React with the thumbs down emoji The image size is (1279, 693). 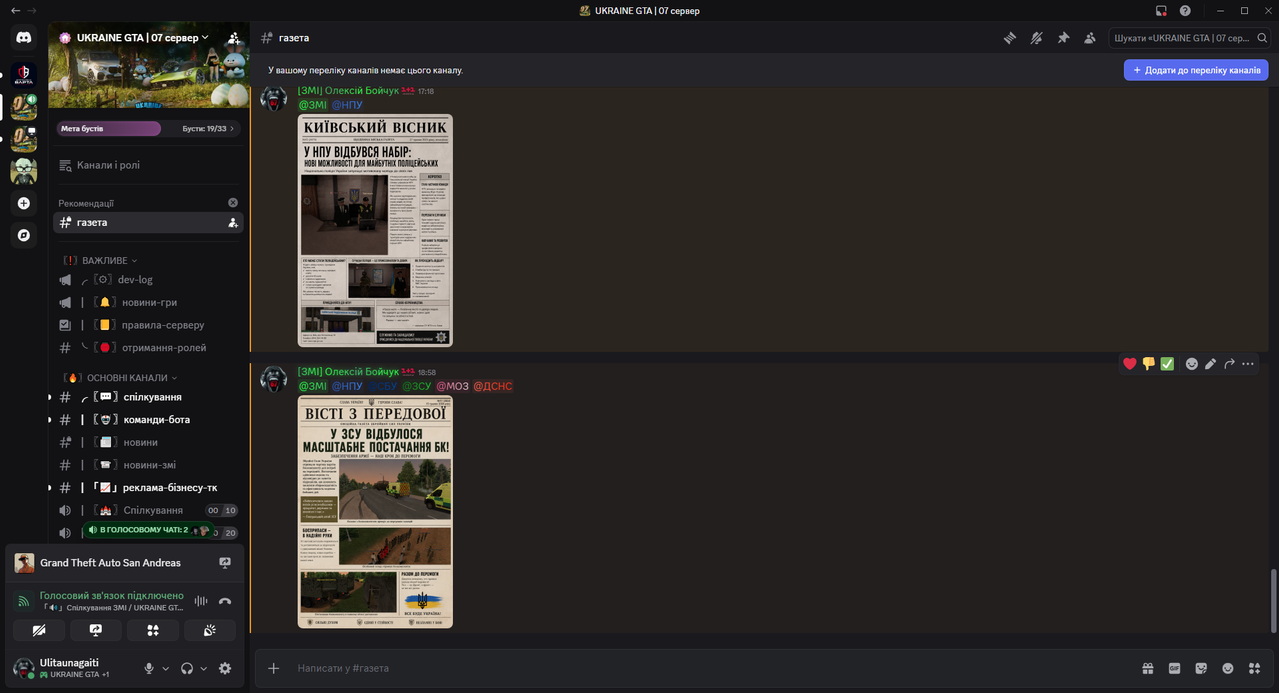[1148, 364]
